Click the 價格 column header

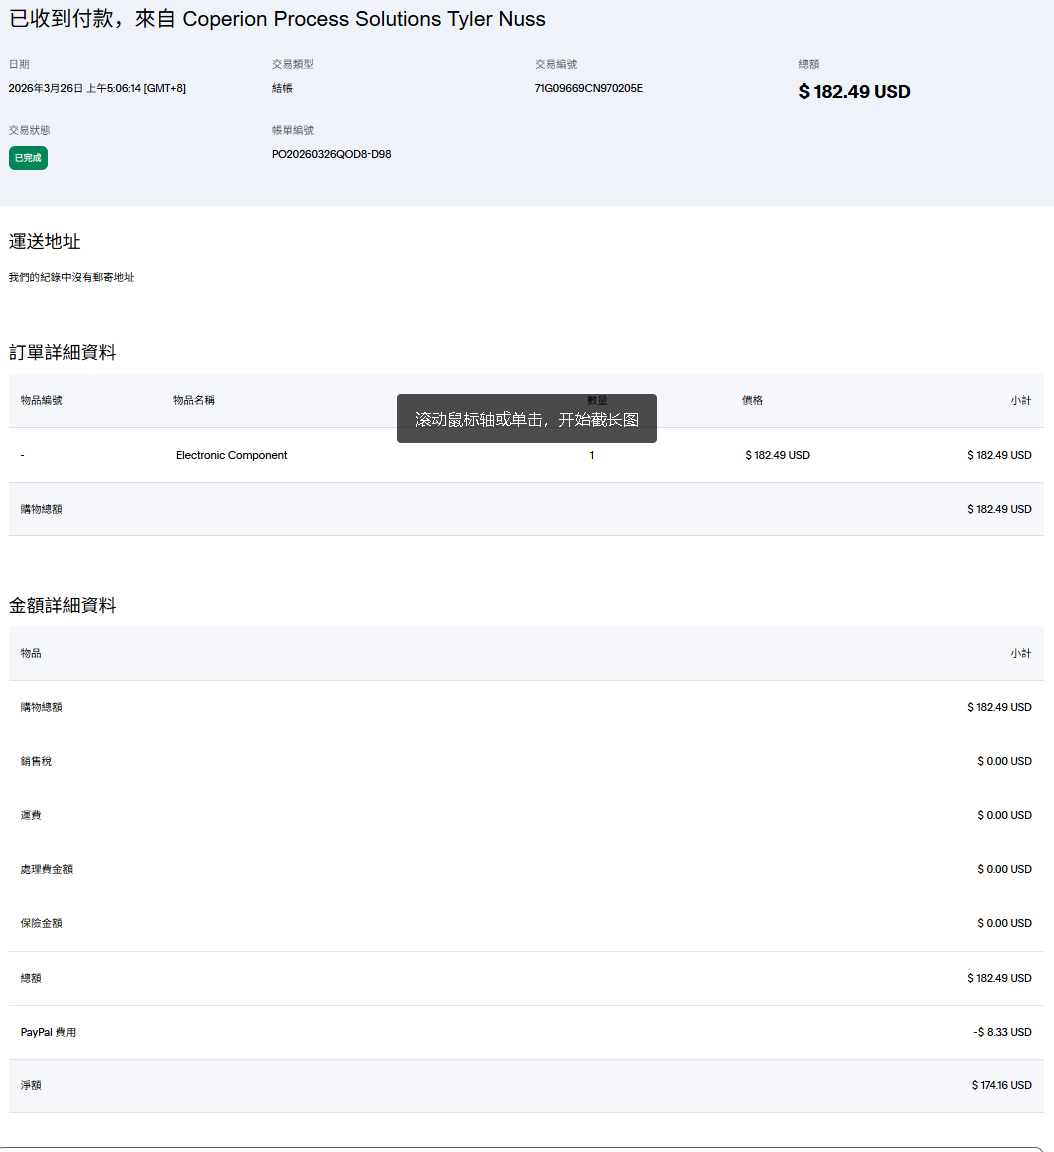click(x=752, y=400)
